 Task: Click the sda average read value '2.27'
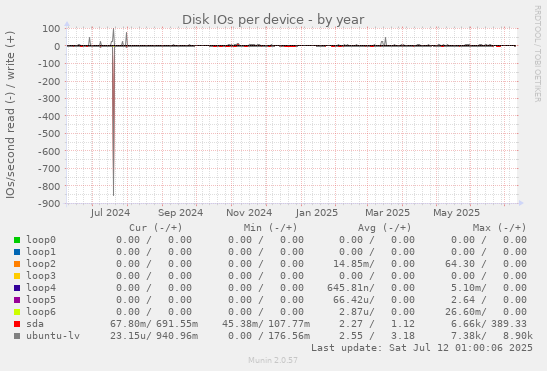(351, 324)
